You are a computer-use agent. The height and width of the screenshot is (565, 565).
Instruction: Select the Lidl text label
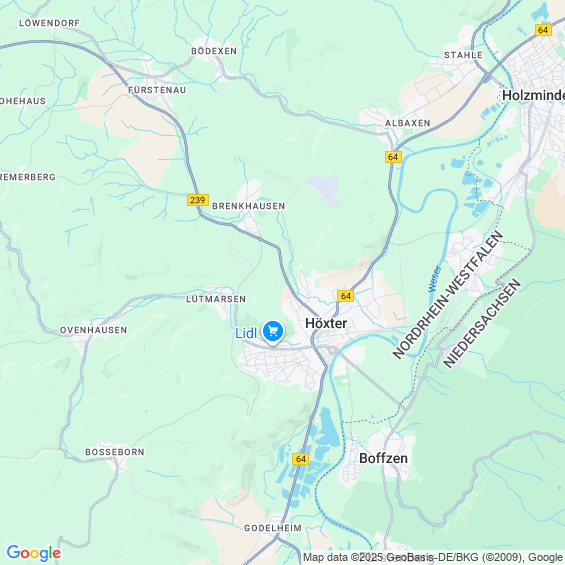click(246, 333)
